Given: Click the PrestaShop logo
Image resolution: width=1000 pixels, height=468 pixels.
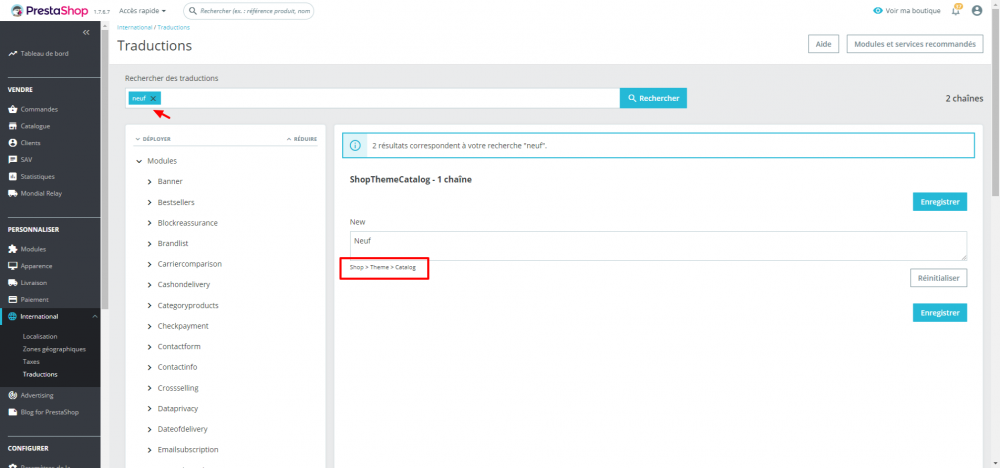Looking at the screenshot, I should pos(50,11).
